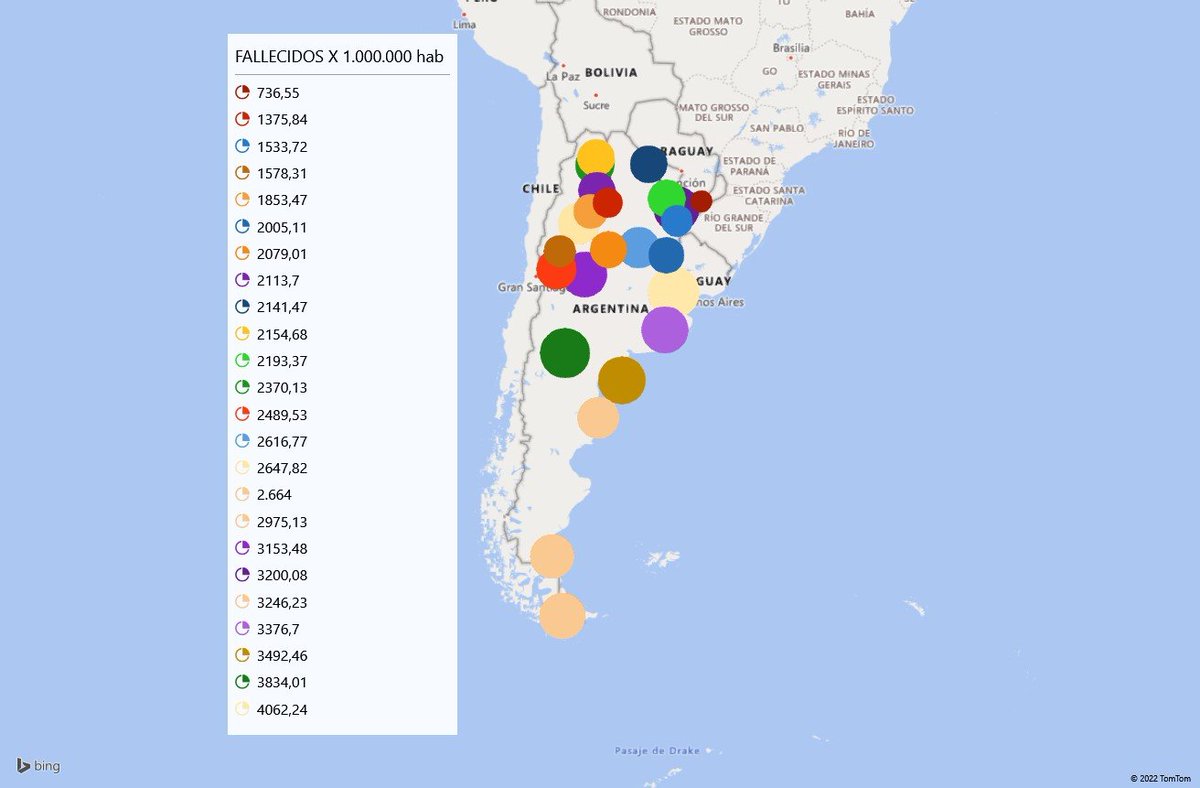Select the yellow legend marker for 2154,68

242,334
